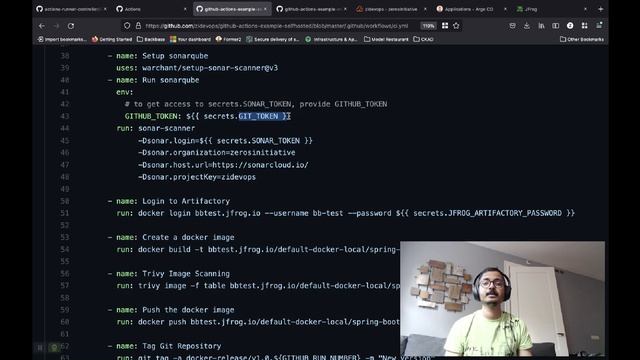
Task: Open the Infrastructure & Ap... bookmark
Action: pos(331,39)
